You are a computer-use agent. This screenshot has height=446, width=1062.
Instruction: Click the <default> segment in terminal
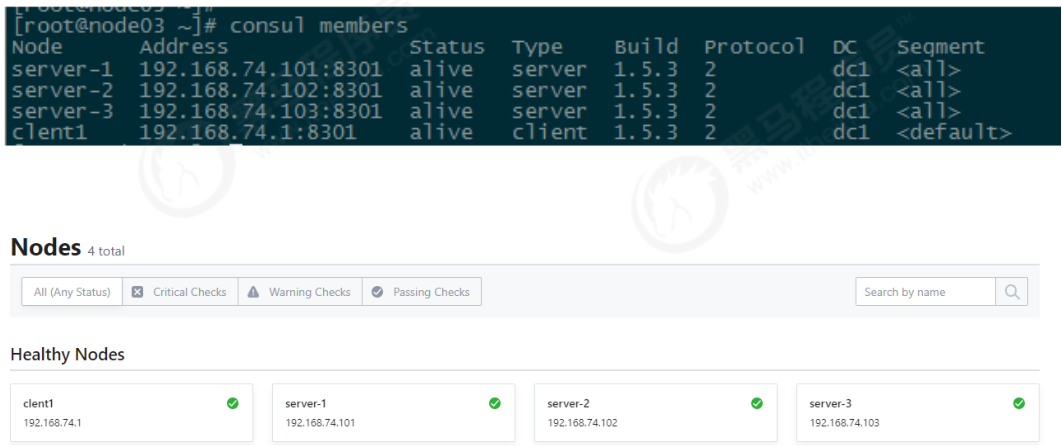tap(954, 132)
